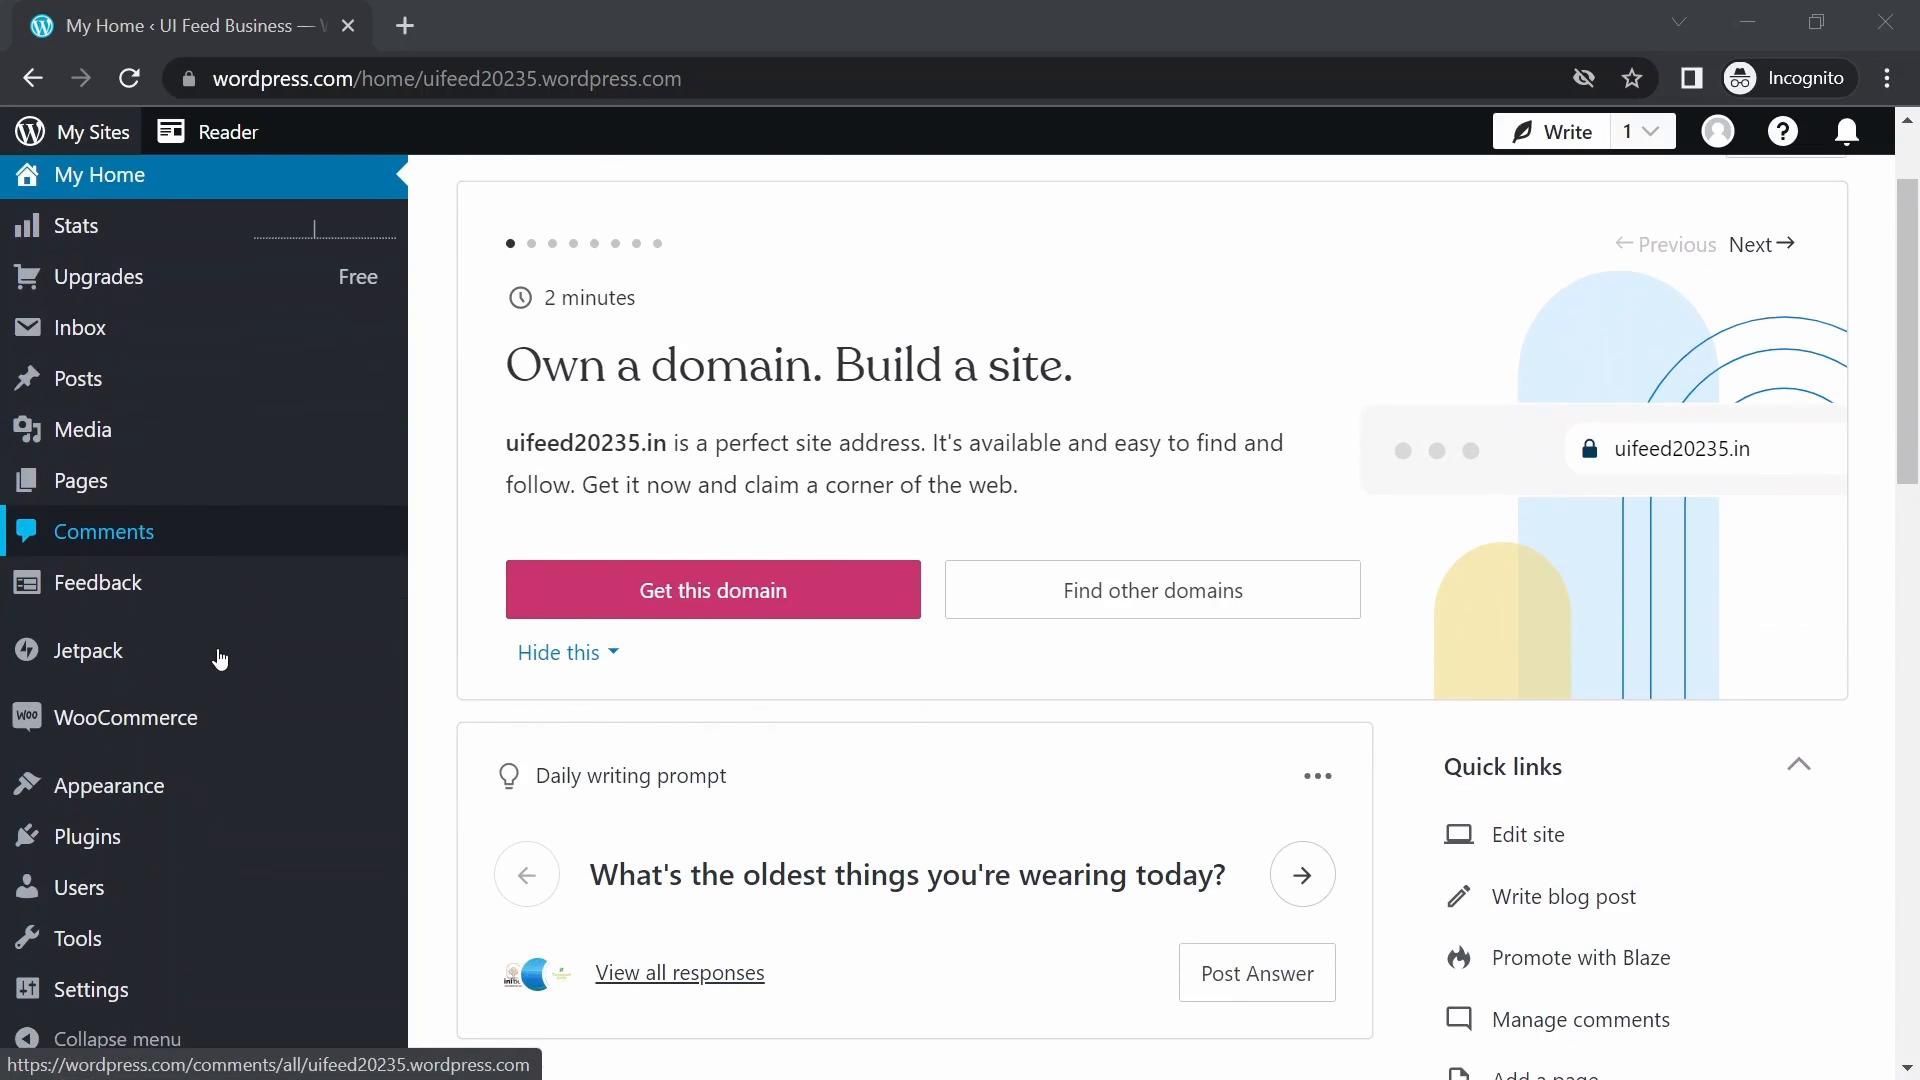Open the drafts dropdown beside Write
The height and width of the screenshot is (1080, 1920).
pyautogui.click(x=1642, y=132)
